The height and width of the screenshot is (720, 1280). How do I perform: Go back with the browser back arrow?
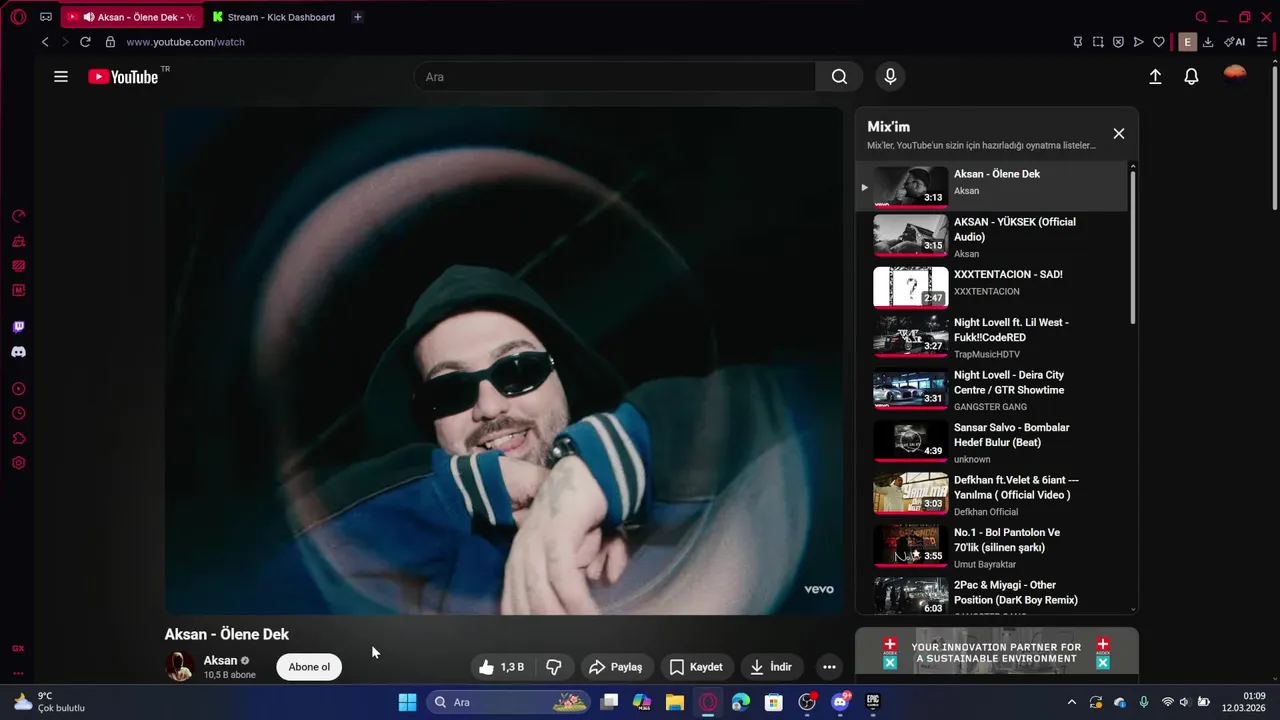[45, 42]
